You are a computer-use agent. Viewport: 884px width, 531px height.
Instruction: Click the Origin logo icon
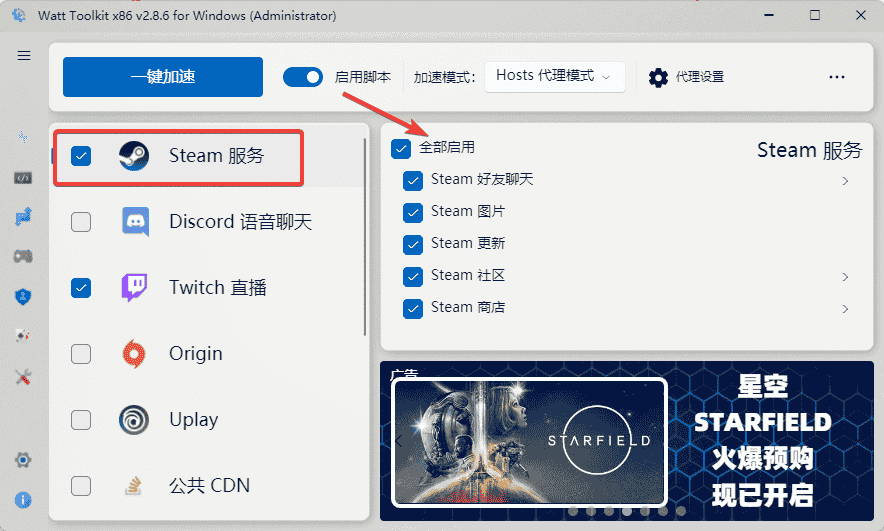tap(134, 354)
